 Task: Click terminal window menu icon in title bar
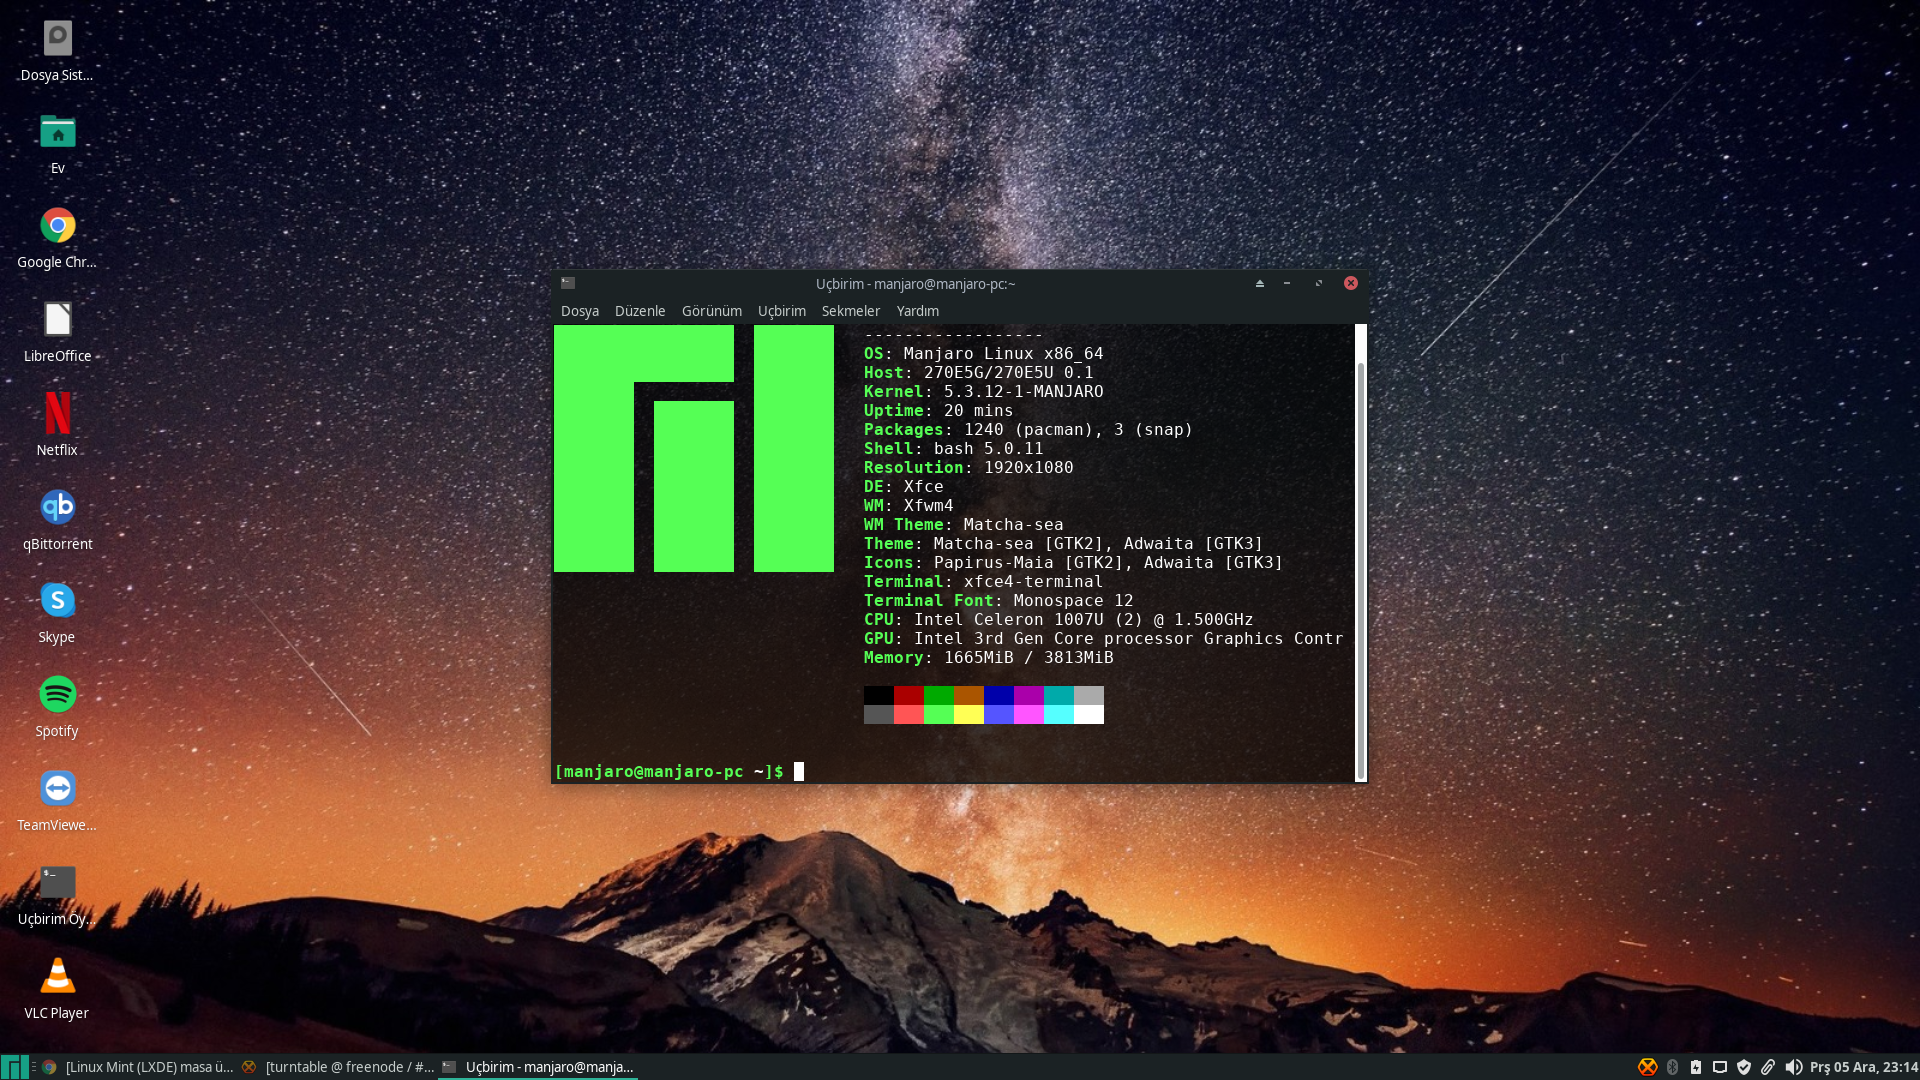568,283
